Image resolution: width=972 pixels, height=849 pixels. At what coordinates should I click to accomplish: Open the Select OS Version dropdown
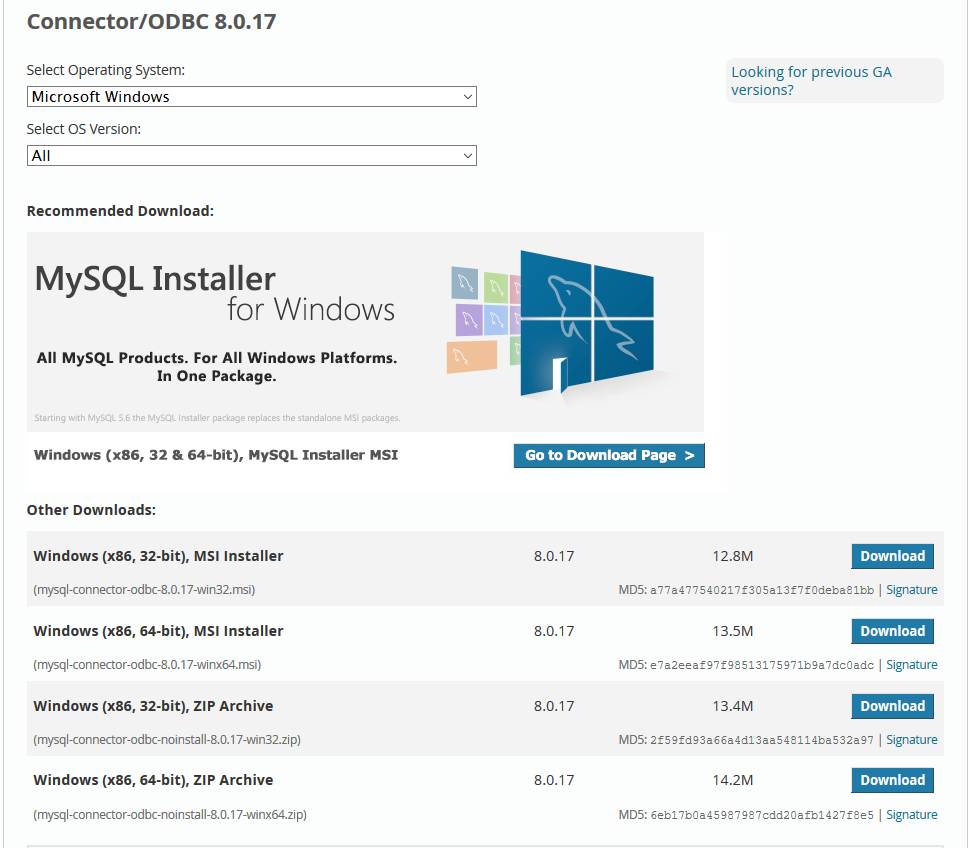tap(250, 156)
